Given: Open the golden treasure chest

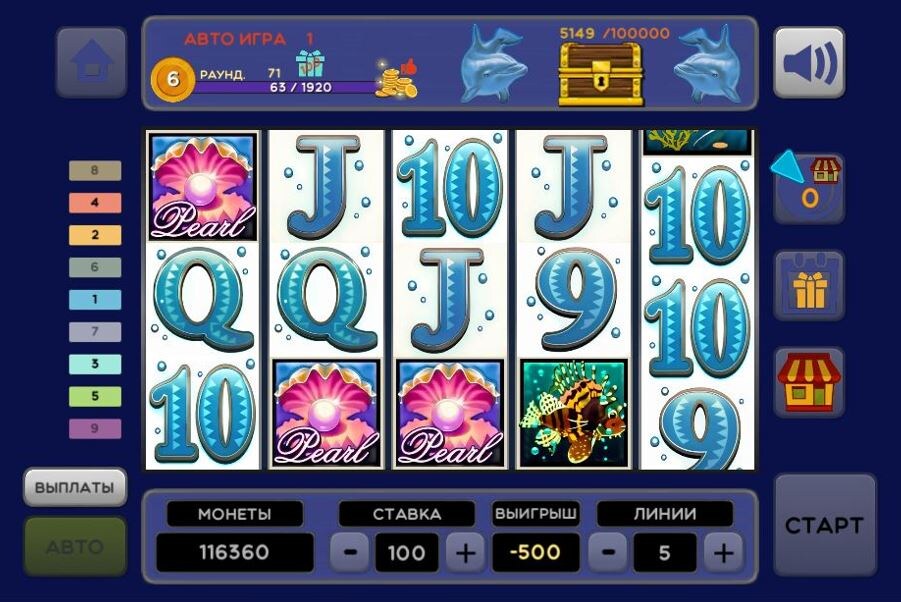Looking at the screenshot, I should tap(601, 75).
